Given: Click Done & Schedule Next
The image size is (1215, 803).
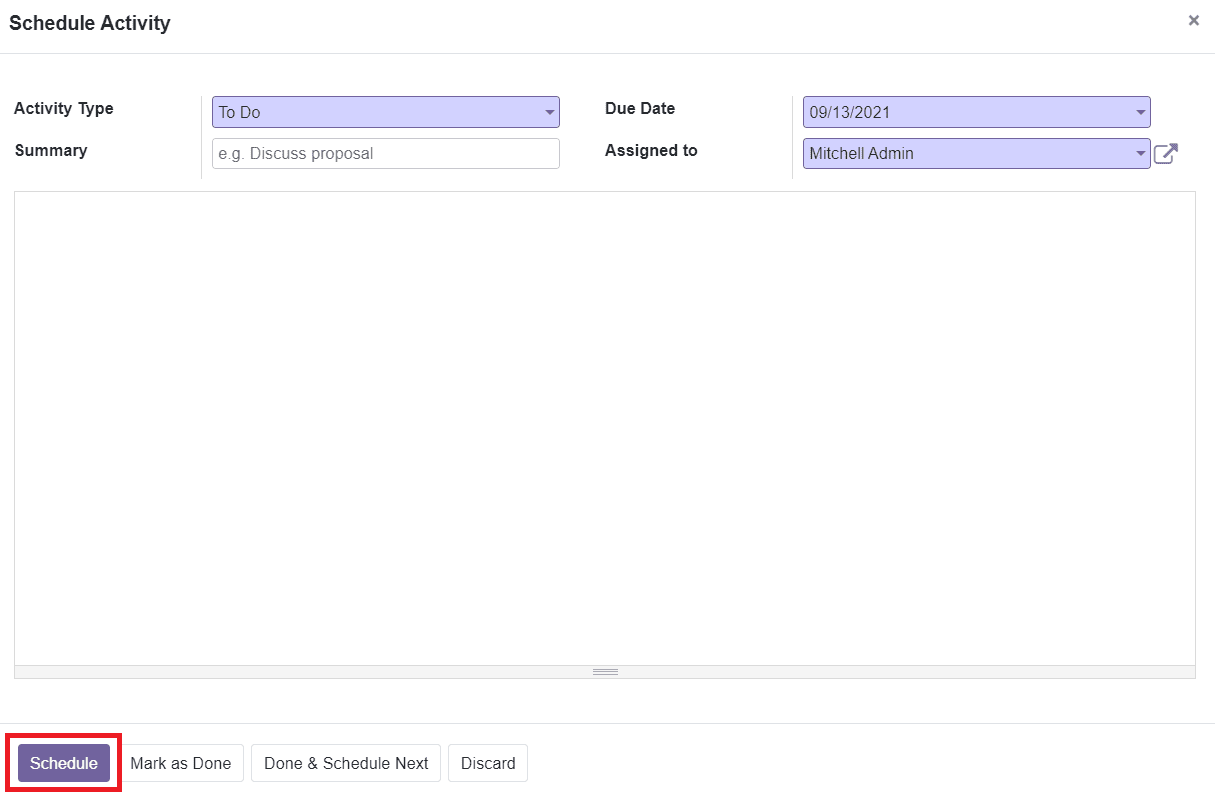Looking at the screenshot, I should pyautogui.click(x=345, y=763).
